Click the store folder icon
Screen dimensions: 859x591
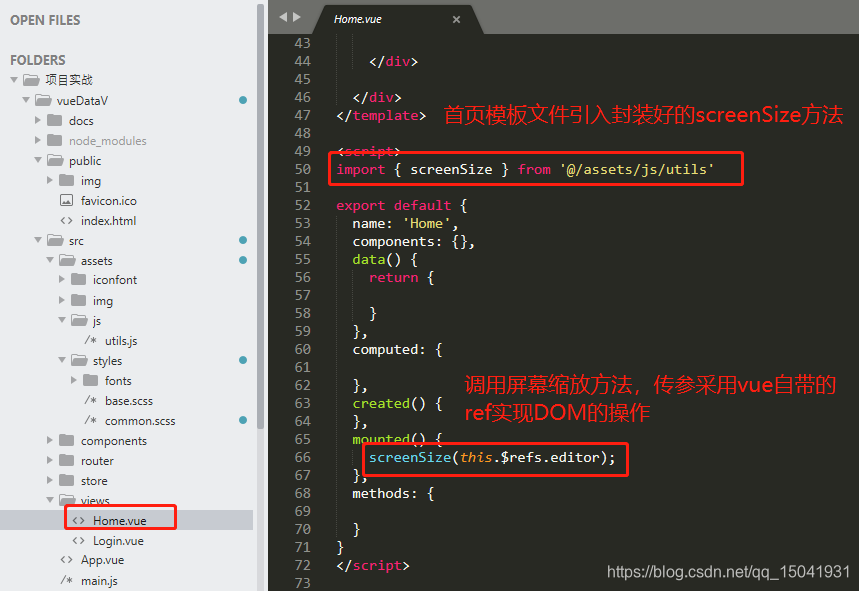click(67, 480)
